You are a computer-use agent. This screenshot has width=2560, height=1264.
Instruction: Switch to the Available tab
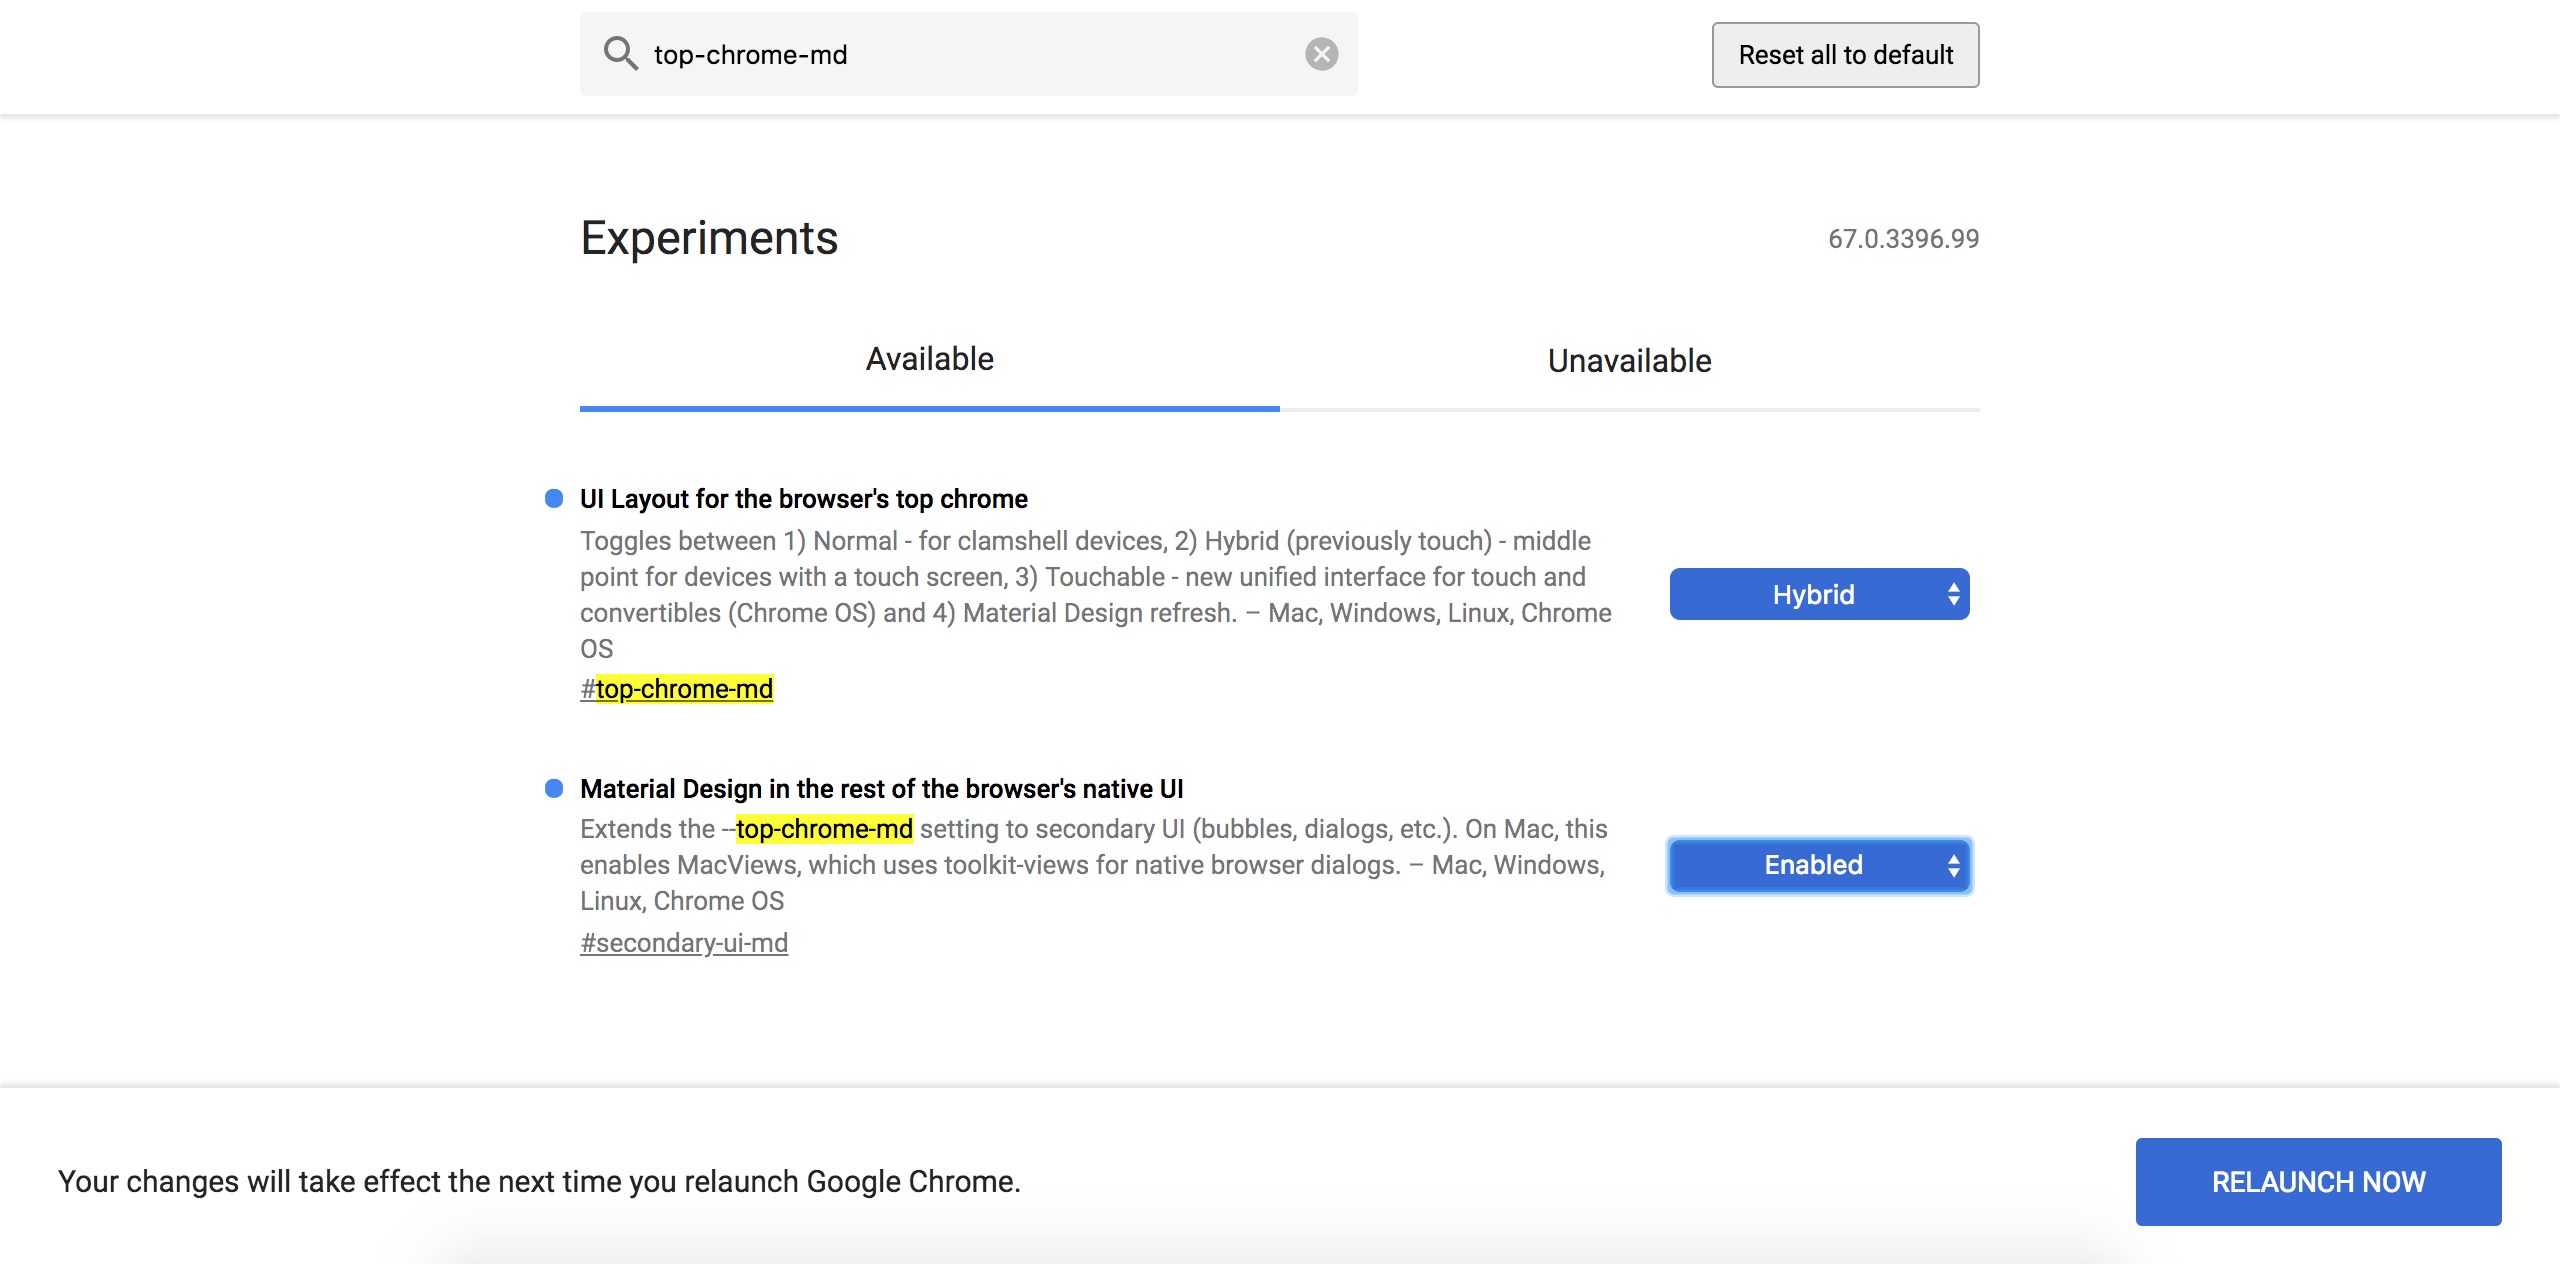pyautogui.click(x=930, y=359)
